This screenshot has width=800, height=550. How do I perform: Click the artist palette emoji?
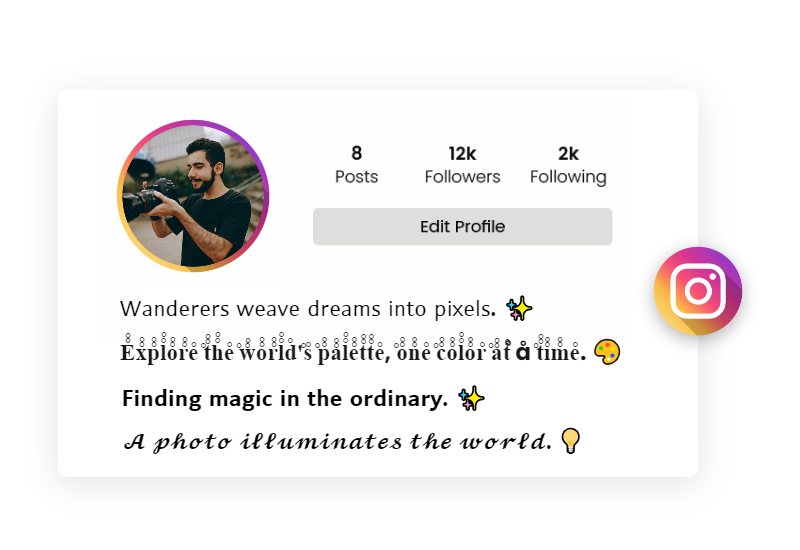pos(607,352)
